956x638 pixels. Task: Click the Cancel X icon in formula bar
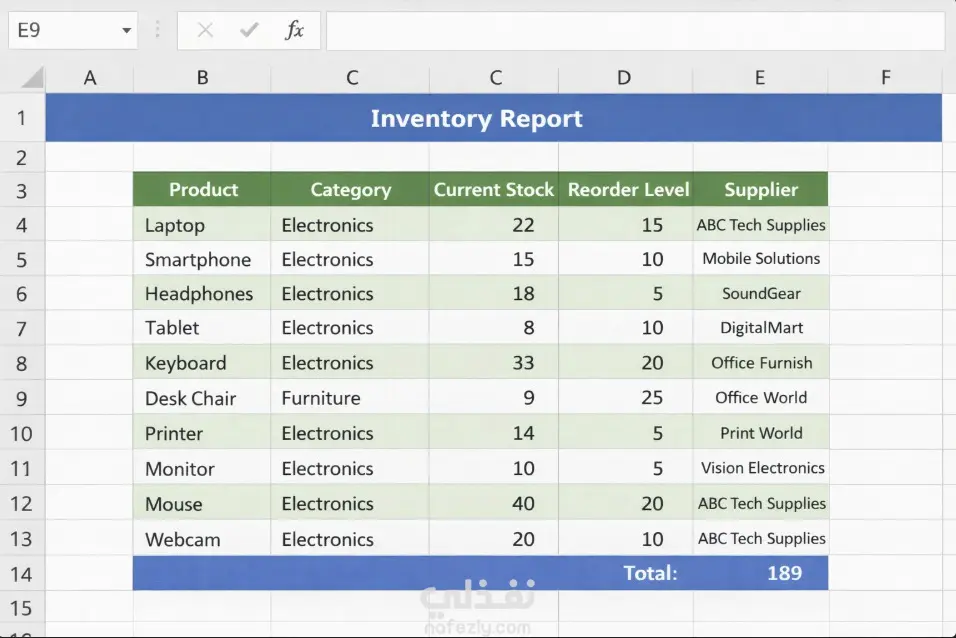click(x=205, y=31)
